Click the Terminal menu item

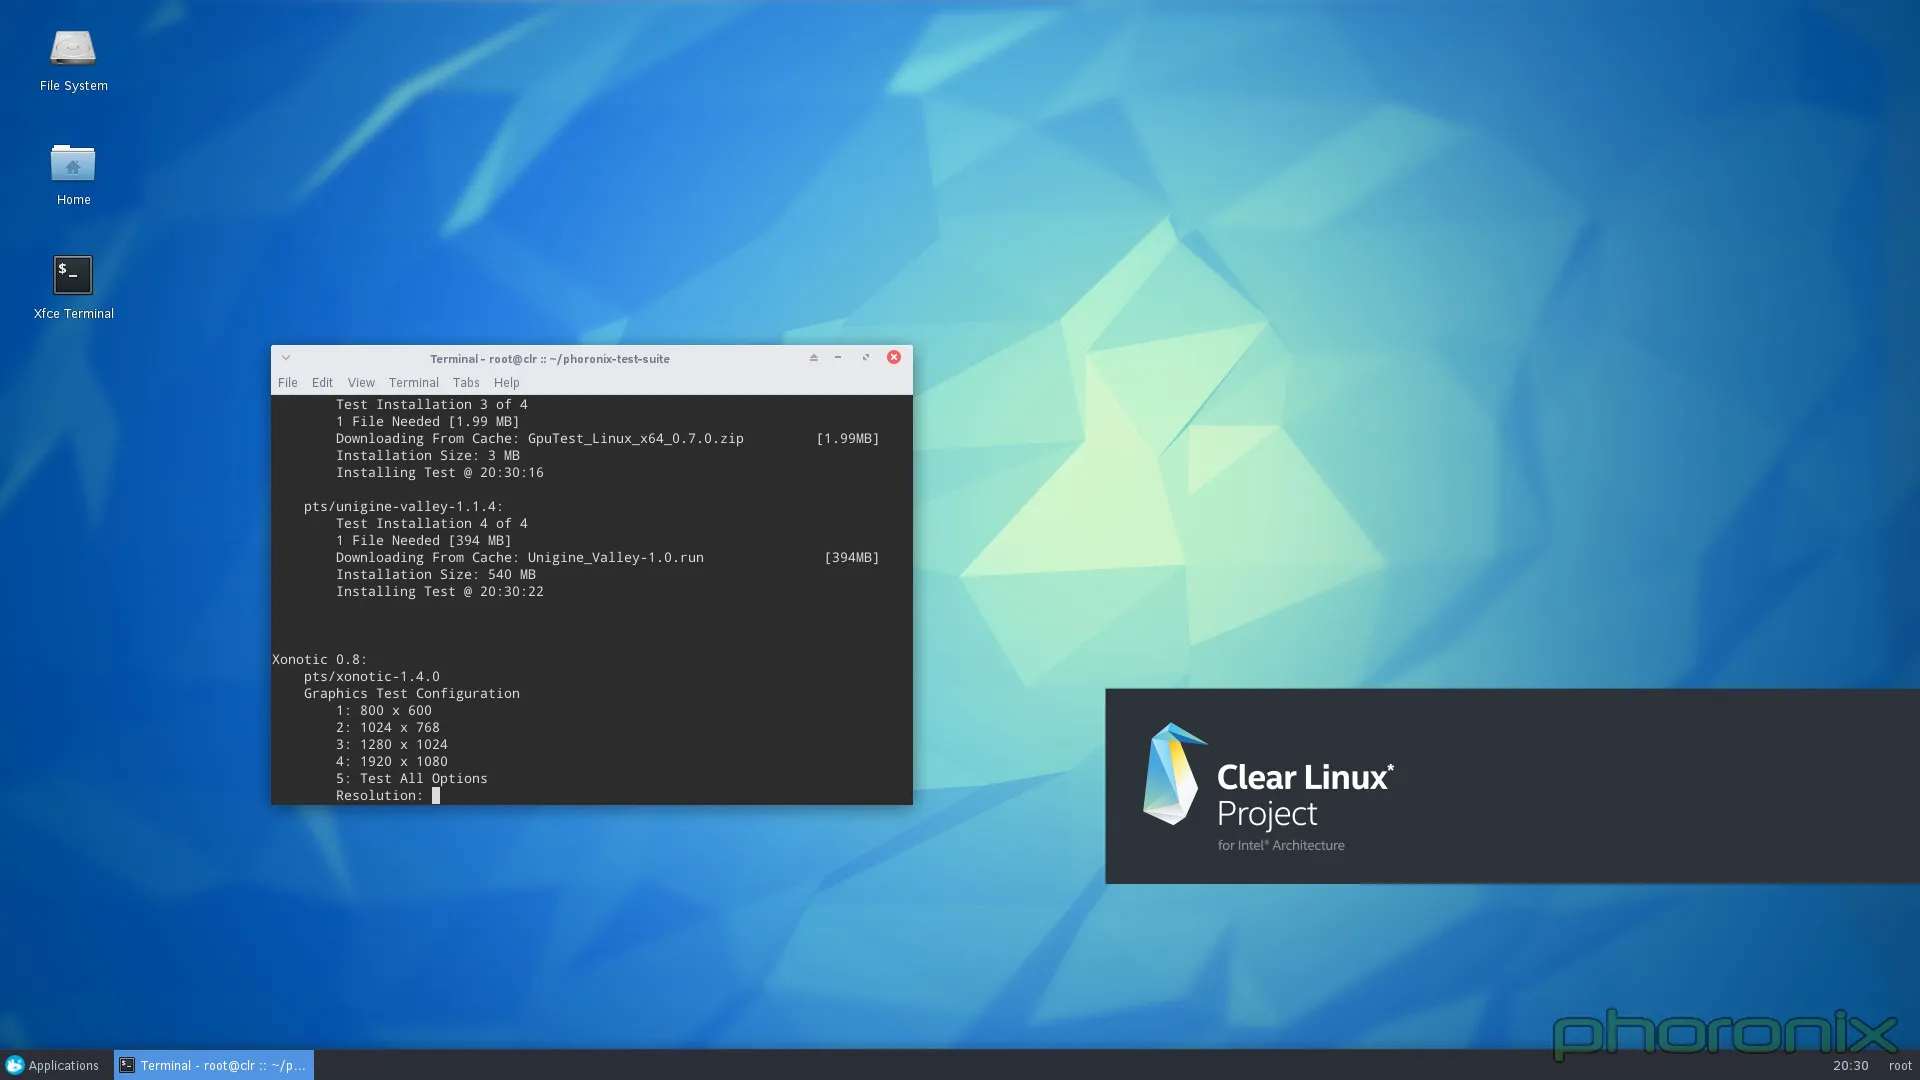(x=413, y=382)
